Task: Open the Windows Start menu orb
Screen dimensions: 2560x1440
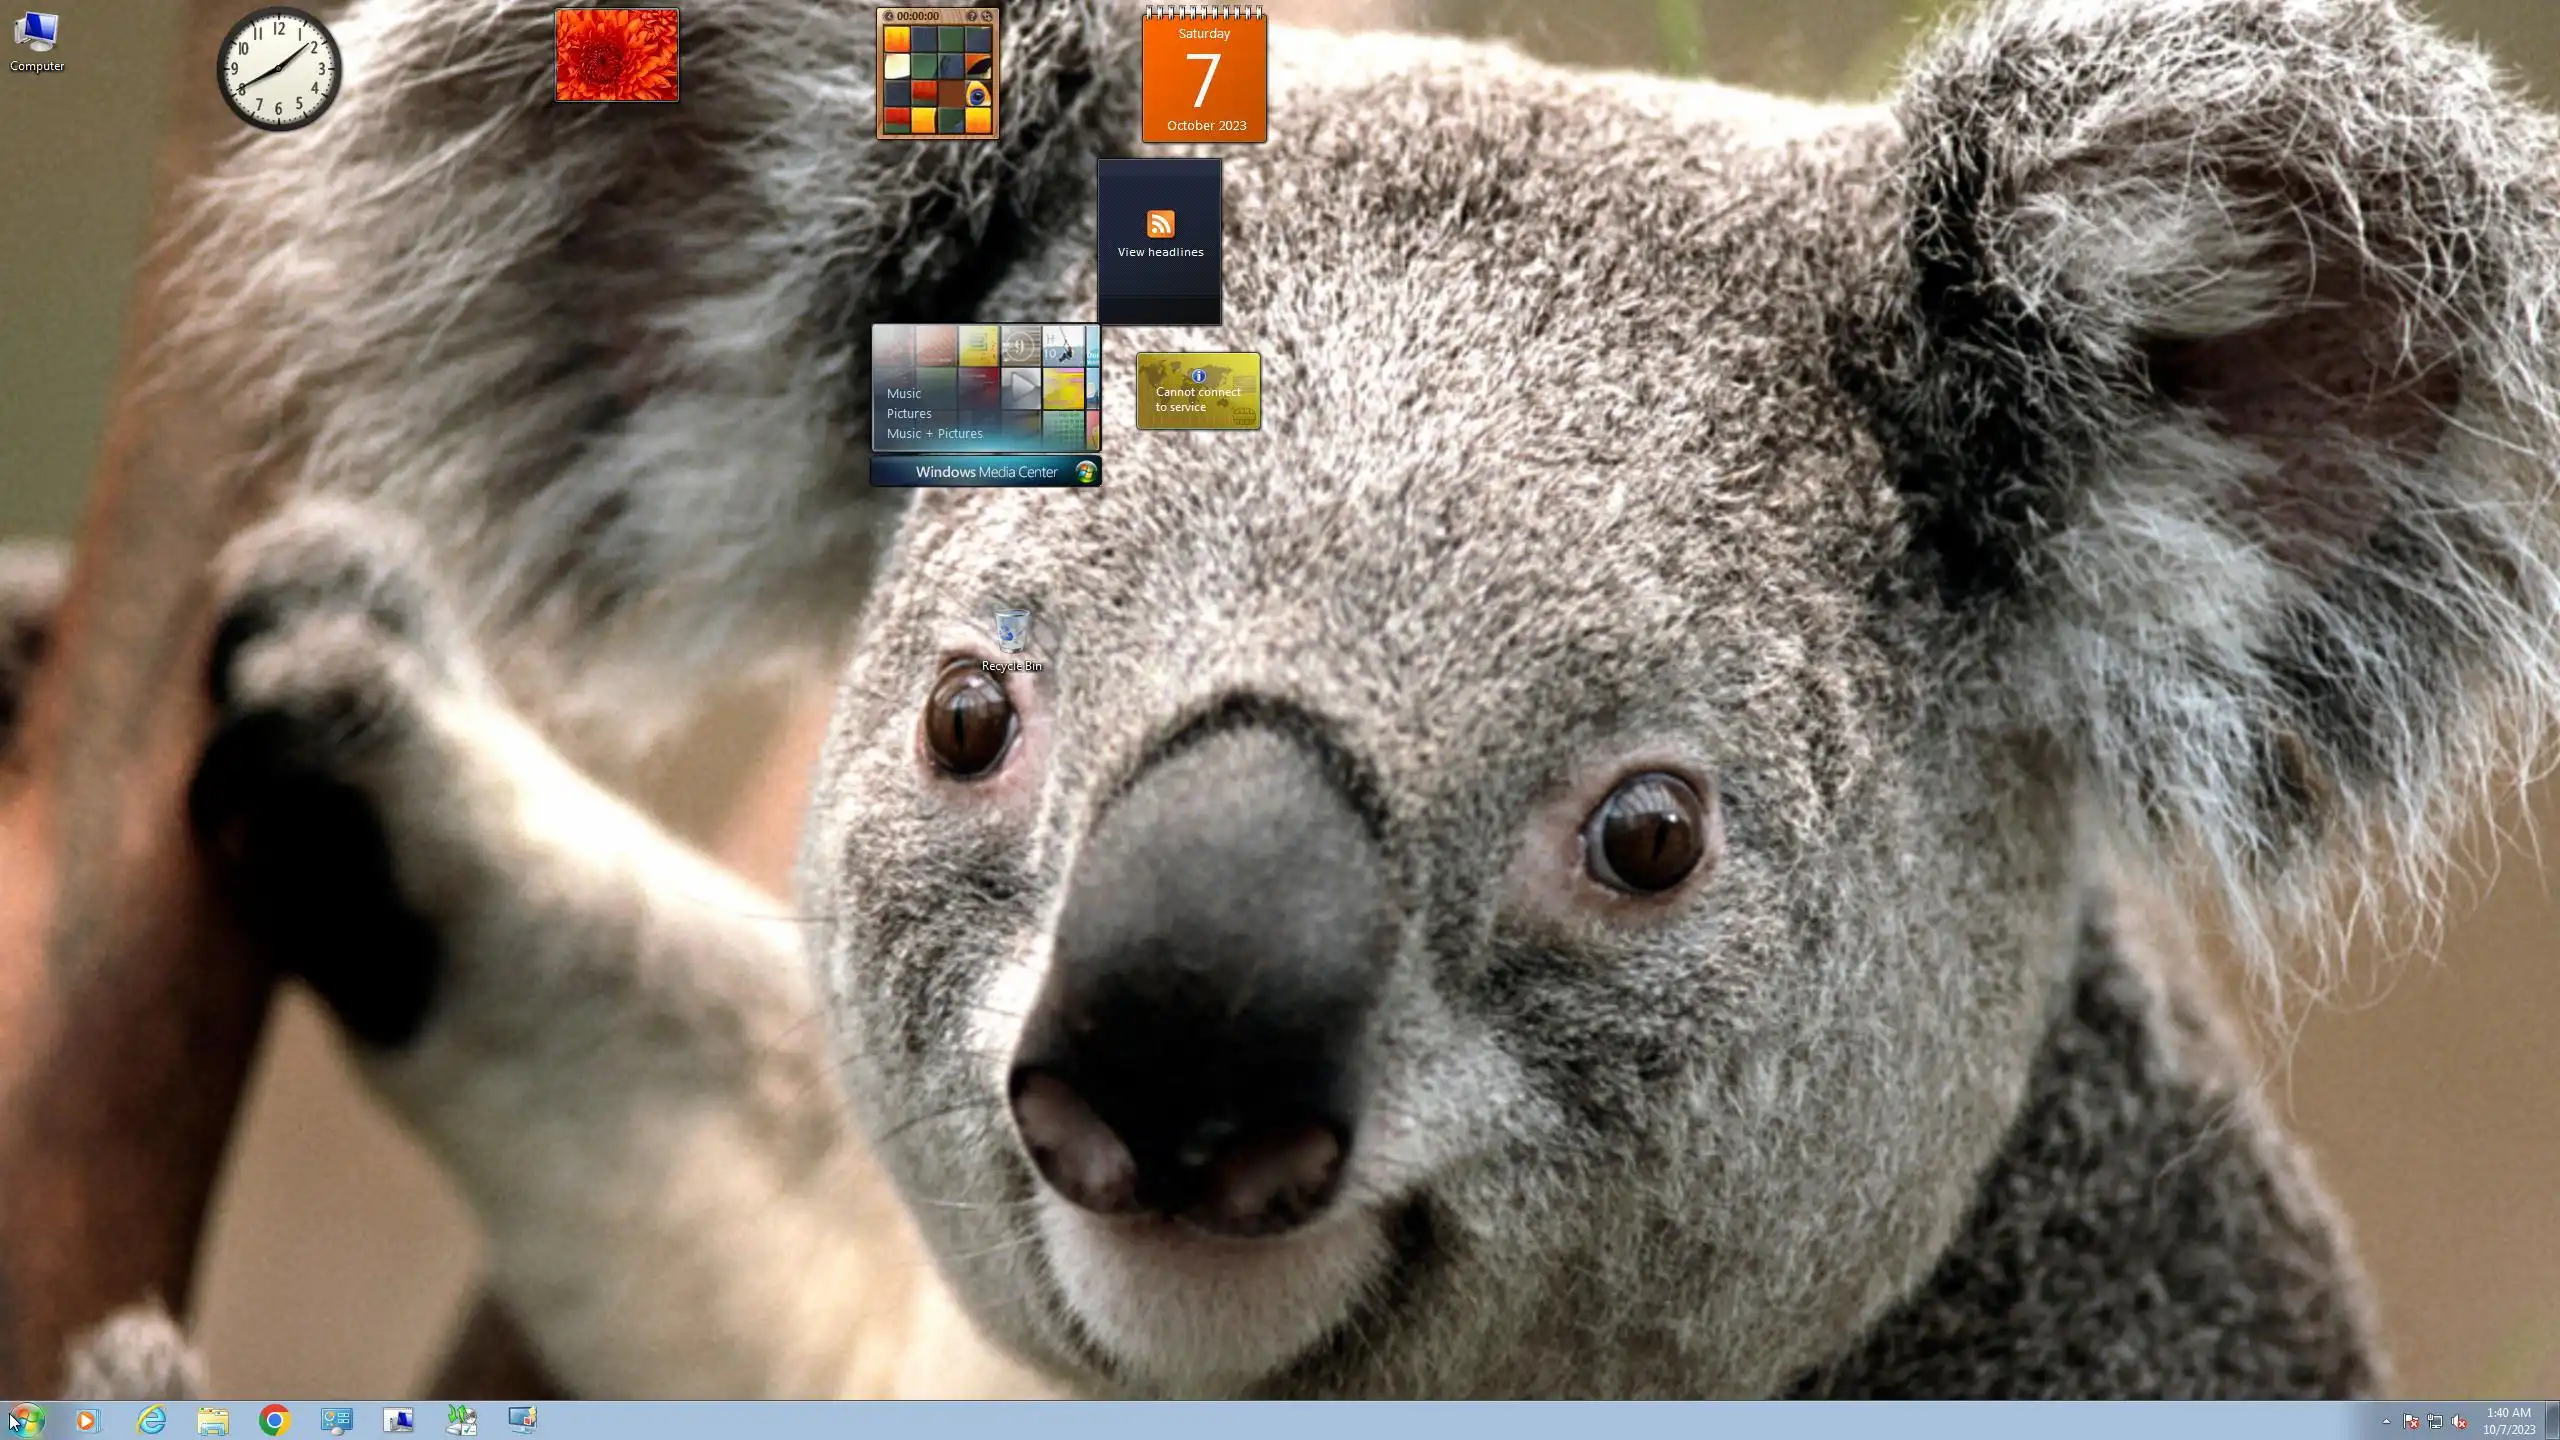Action: pyautogui.click(x=27, y=1419)
